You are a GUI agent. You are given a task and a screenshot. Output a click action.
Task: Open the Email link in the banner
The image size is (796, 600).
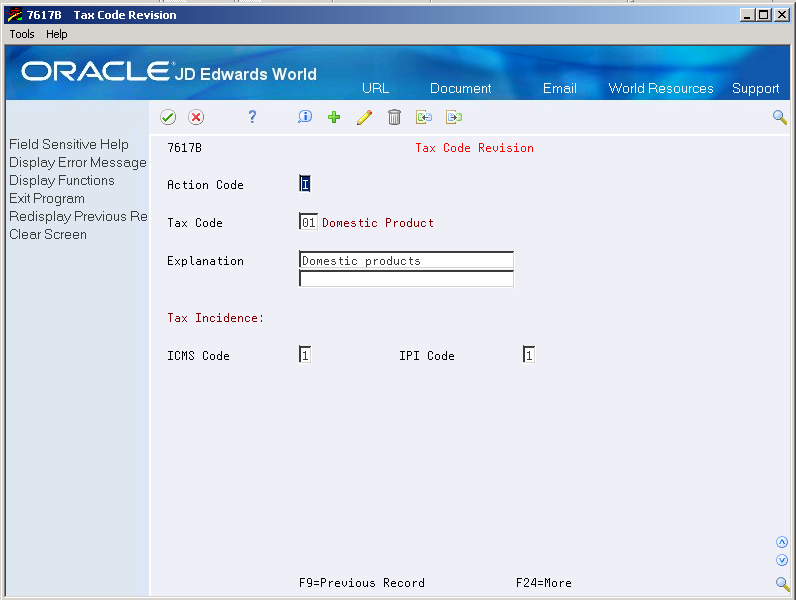click(x=559, y=88)
